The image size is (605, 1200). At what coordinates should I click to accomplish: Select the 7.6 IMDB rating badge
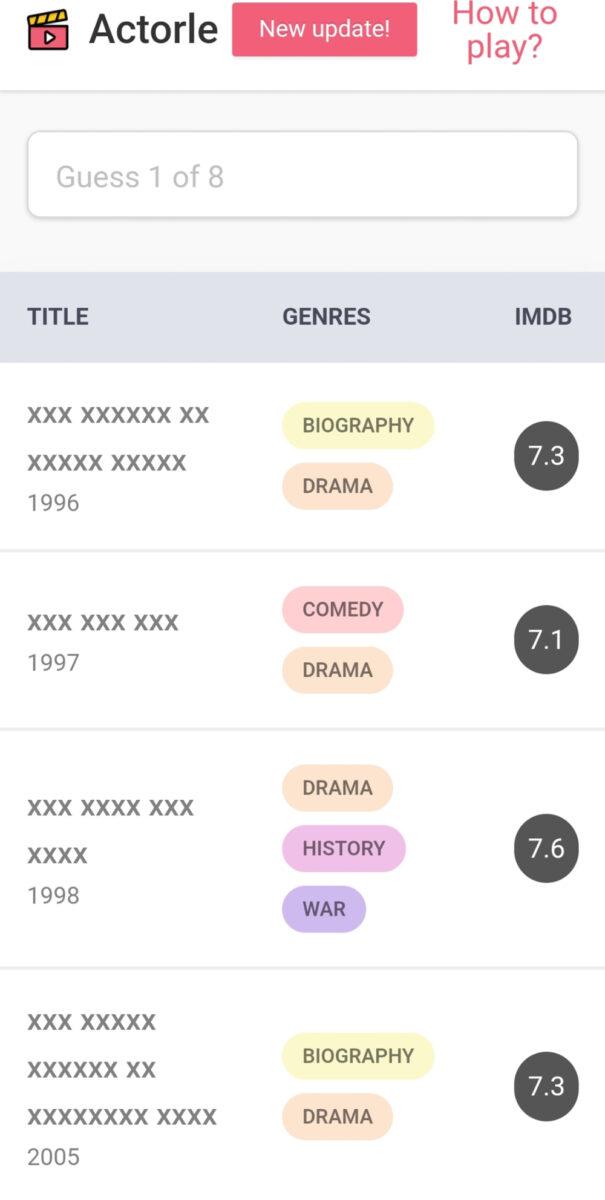[x=546, y=849]
